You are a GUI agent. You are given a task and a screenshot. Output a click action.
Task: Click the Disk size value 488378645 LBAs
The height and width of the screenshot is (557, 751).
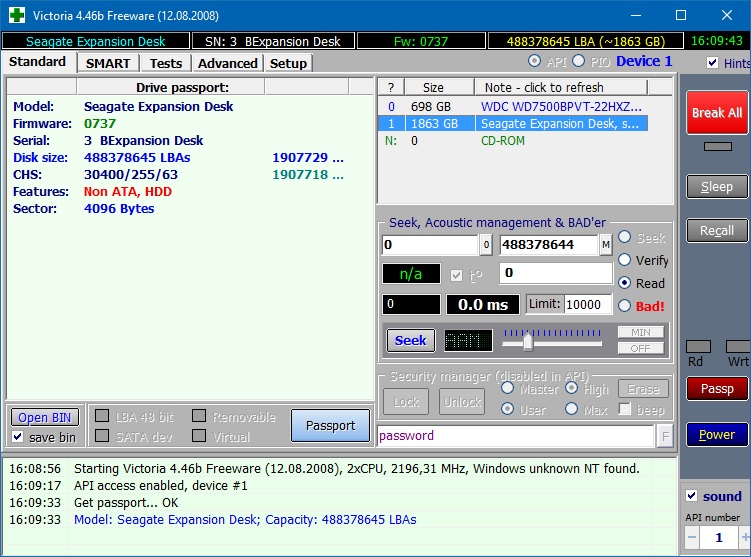pyautogui.click(x=137, y=158)
